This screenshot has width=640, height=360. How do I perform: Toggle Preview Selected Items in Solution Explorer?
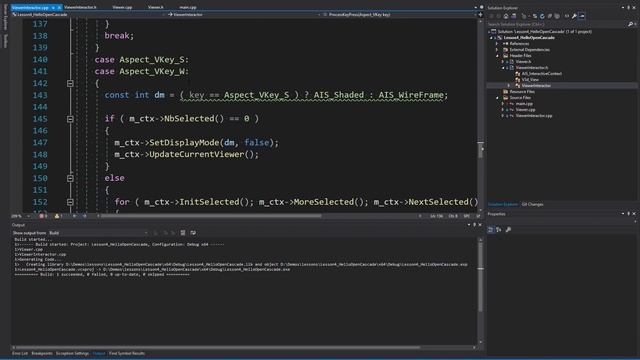(582, 16)
